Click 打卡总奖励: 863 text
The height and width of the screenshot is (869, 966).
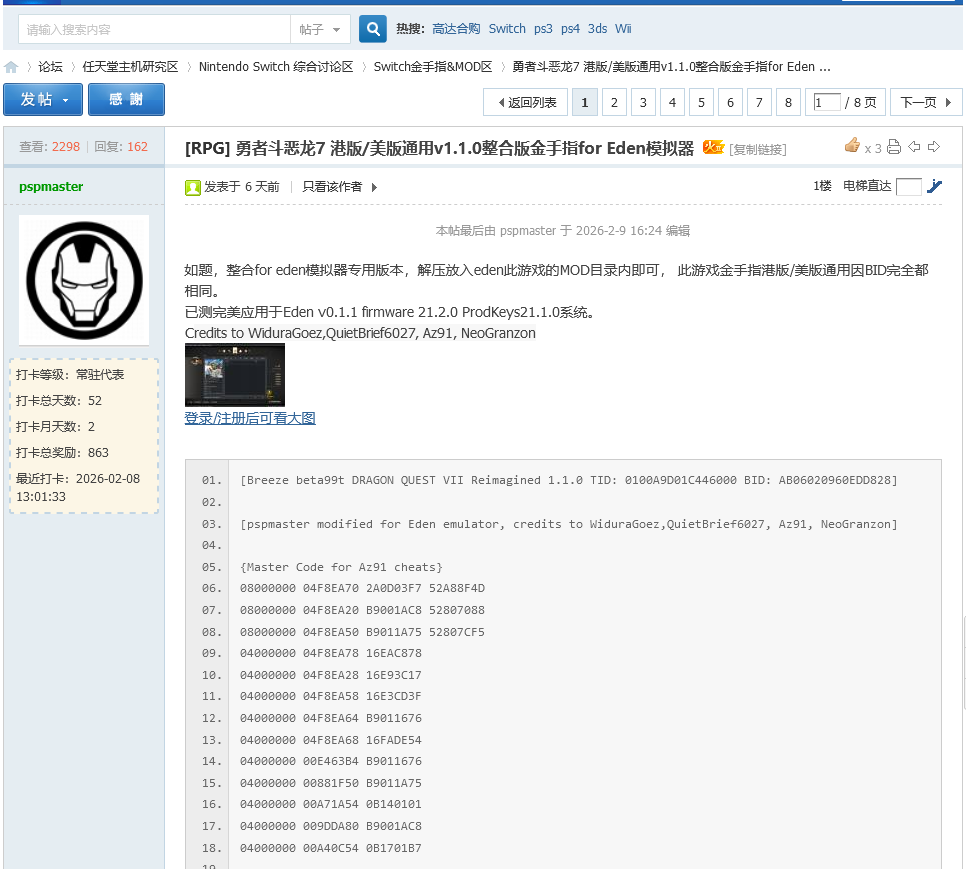(62, 453)
